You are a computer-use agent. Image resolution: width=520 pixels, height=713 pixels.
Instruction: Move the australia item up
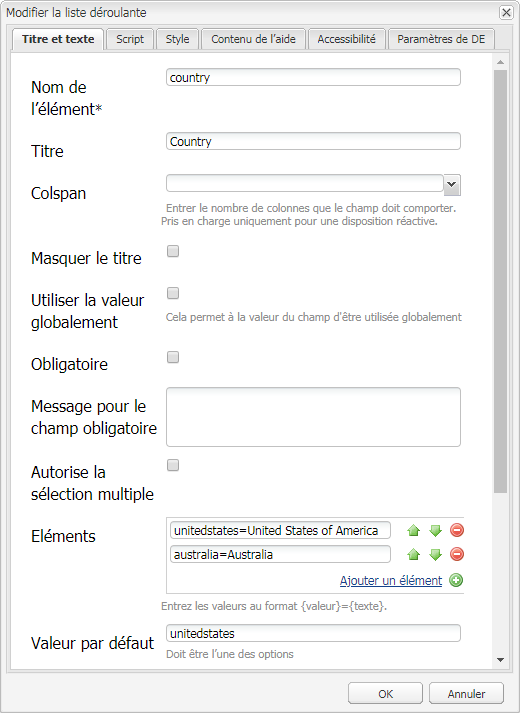point(413,554)
